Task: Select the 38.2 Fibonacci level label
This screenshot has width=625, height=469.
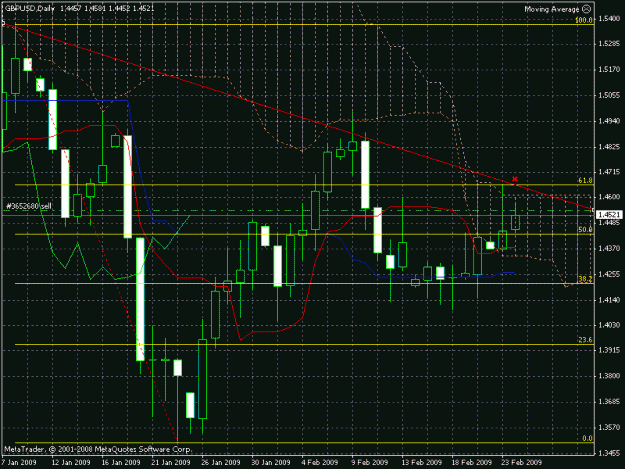Action: point(585,279)
